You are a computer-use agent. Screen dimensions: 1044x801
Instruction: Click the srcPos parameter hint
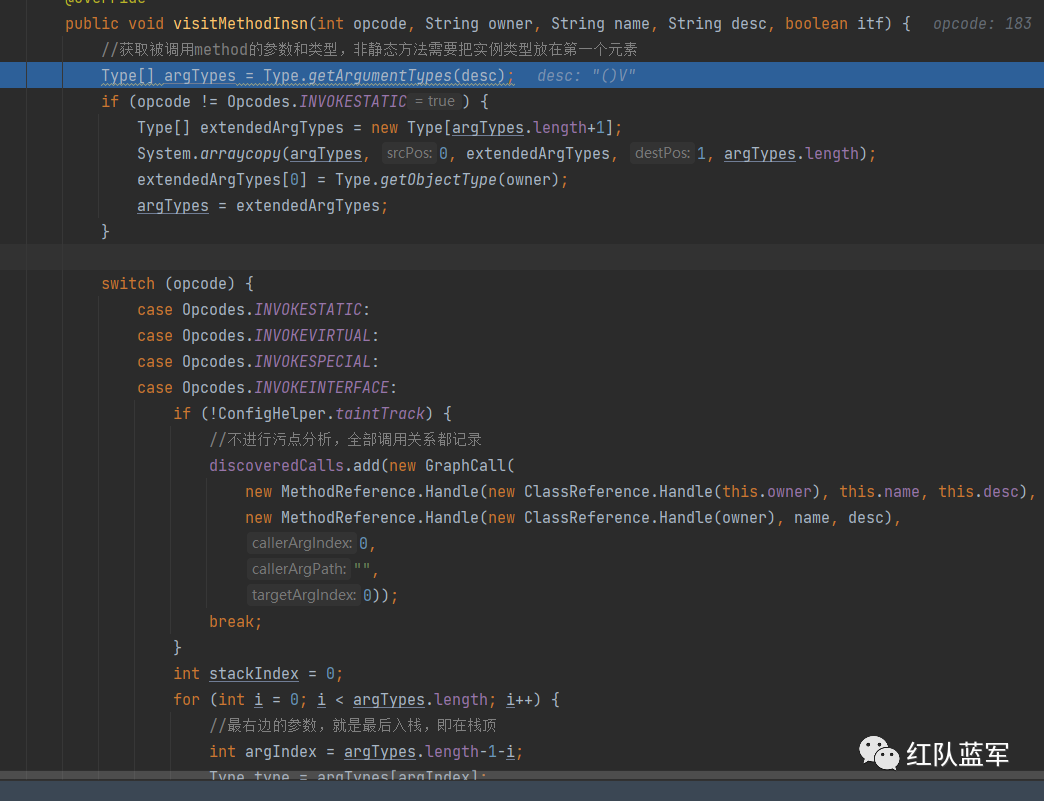(408, 153)
